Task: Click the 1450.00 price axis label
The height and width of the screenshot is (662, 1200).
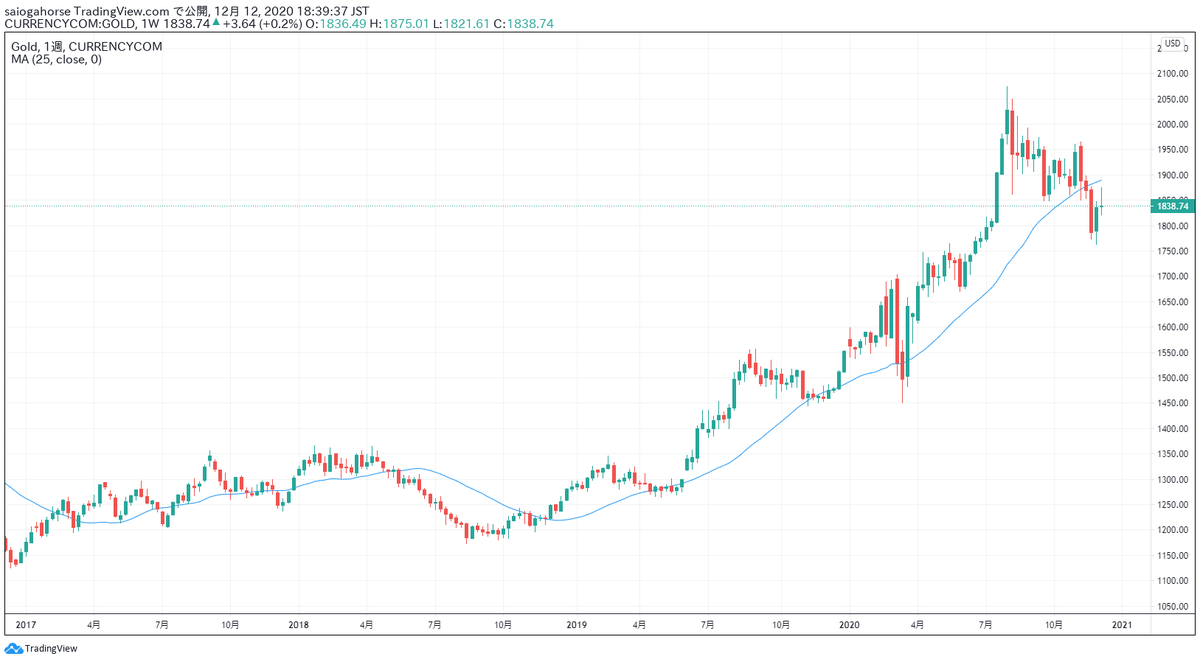Action: 1171,403
